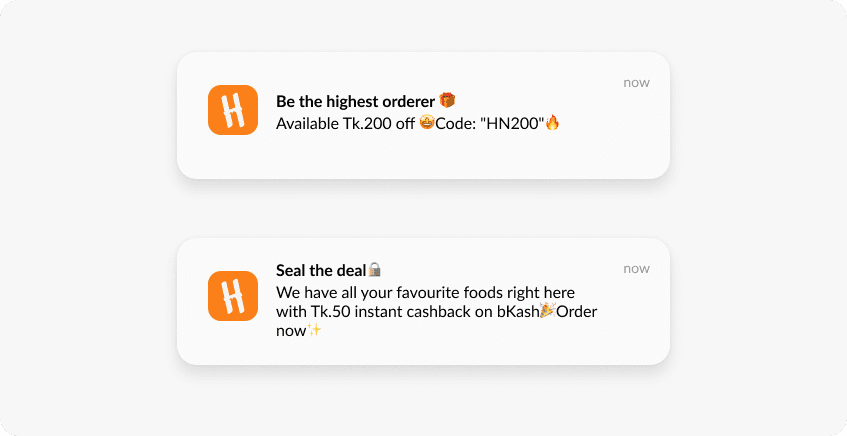This screenshot has width=847, height=436.
Task: Click the sparkles emoji after Order now
Action: 315,330
